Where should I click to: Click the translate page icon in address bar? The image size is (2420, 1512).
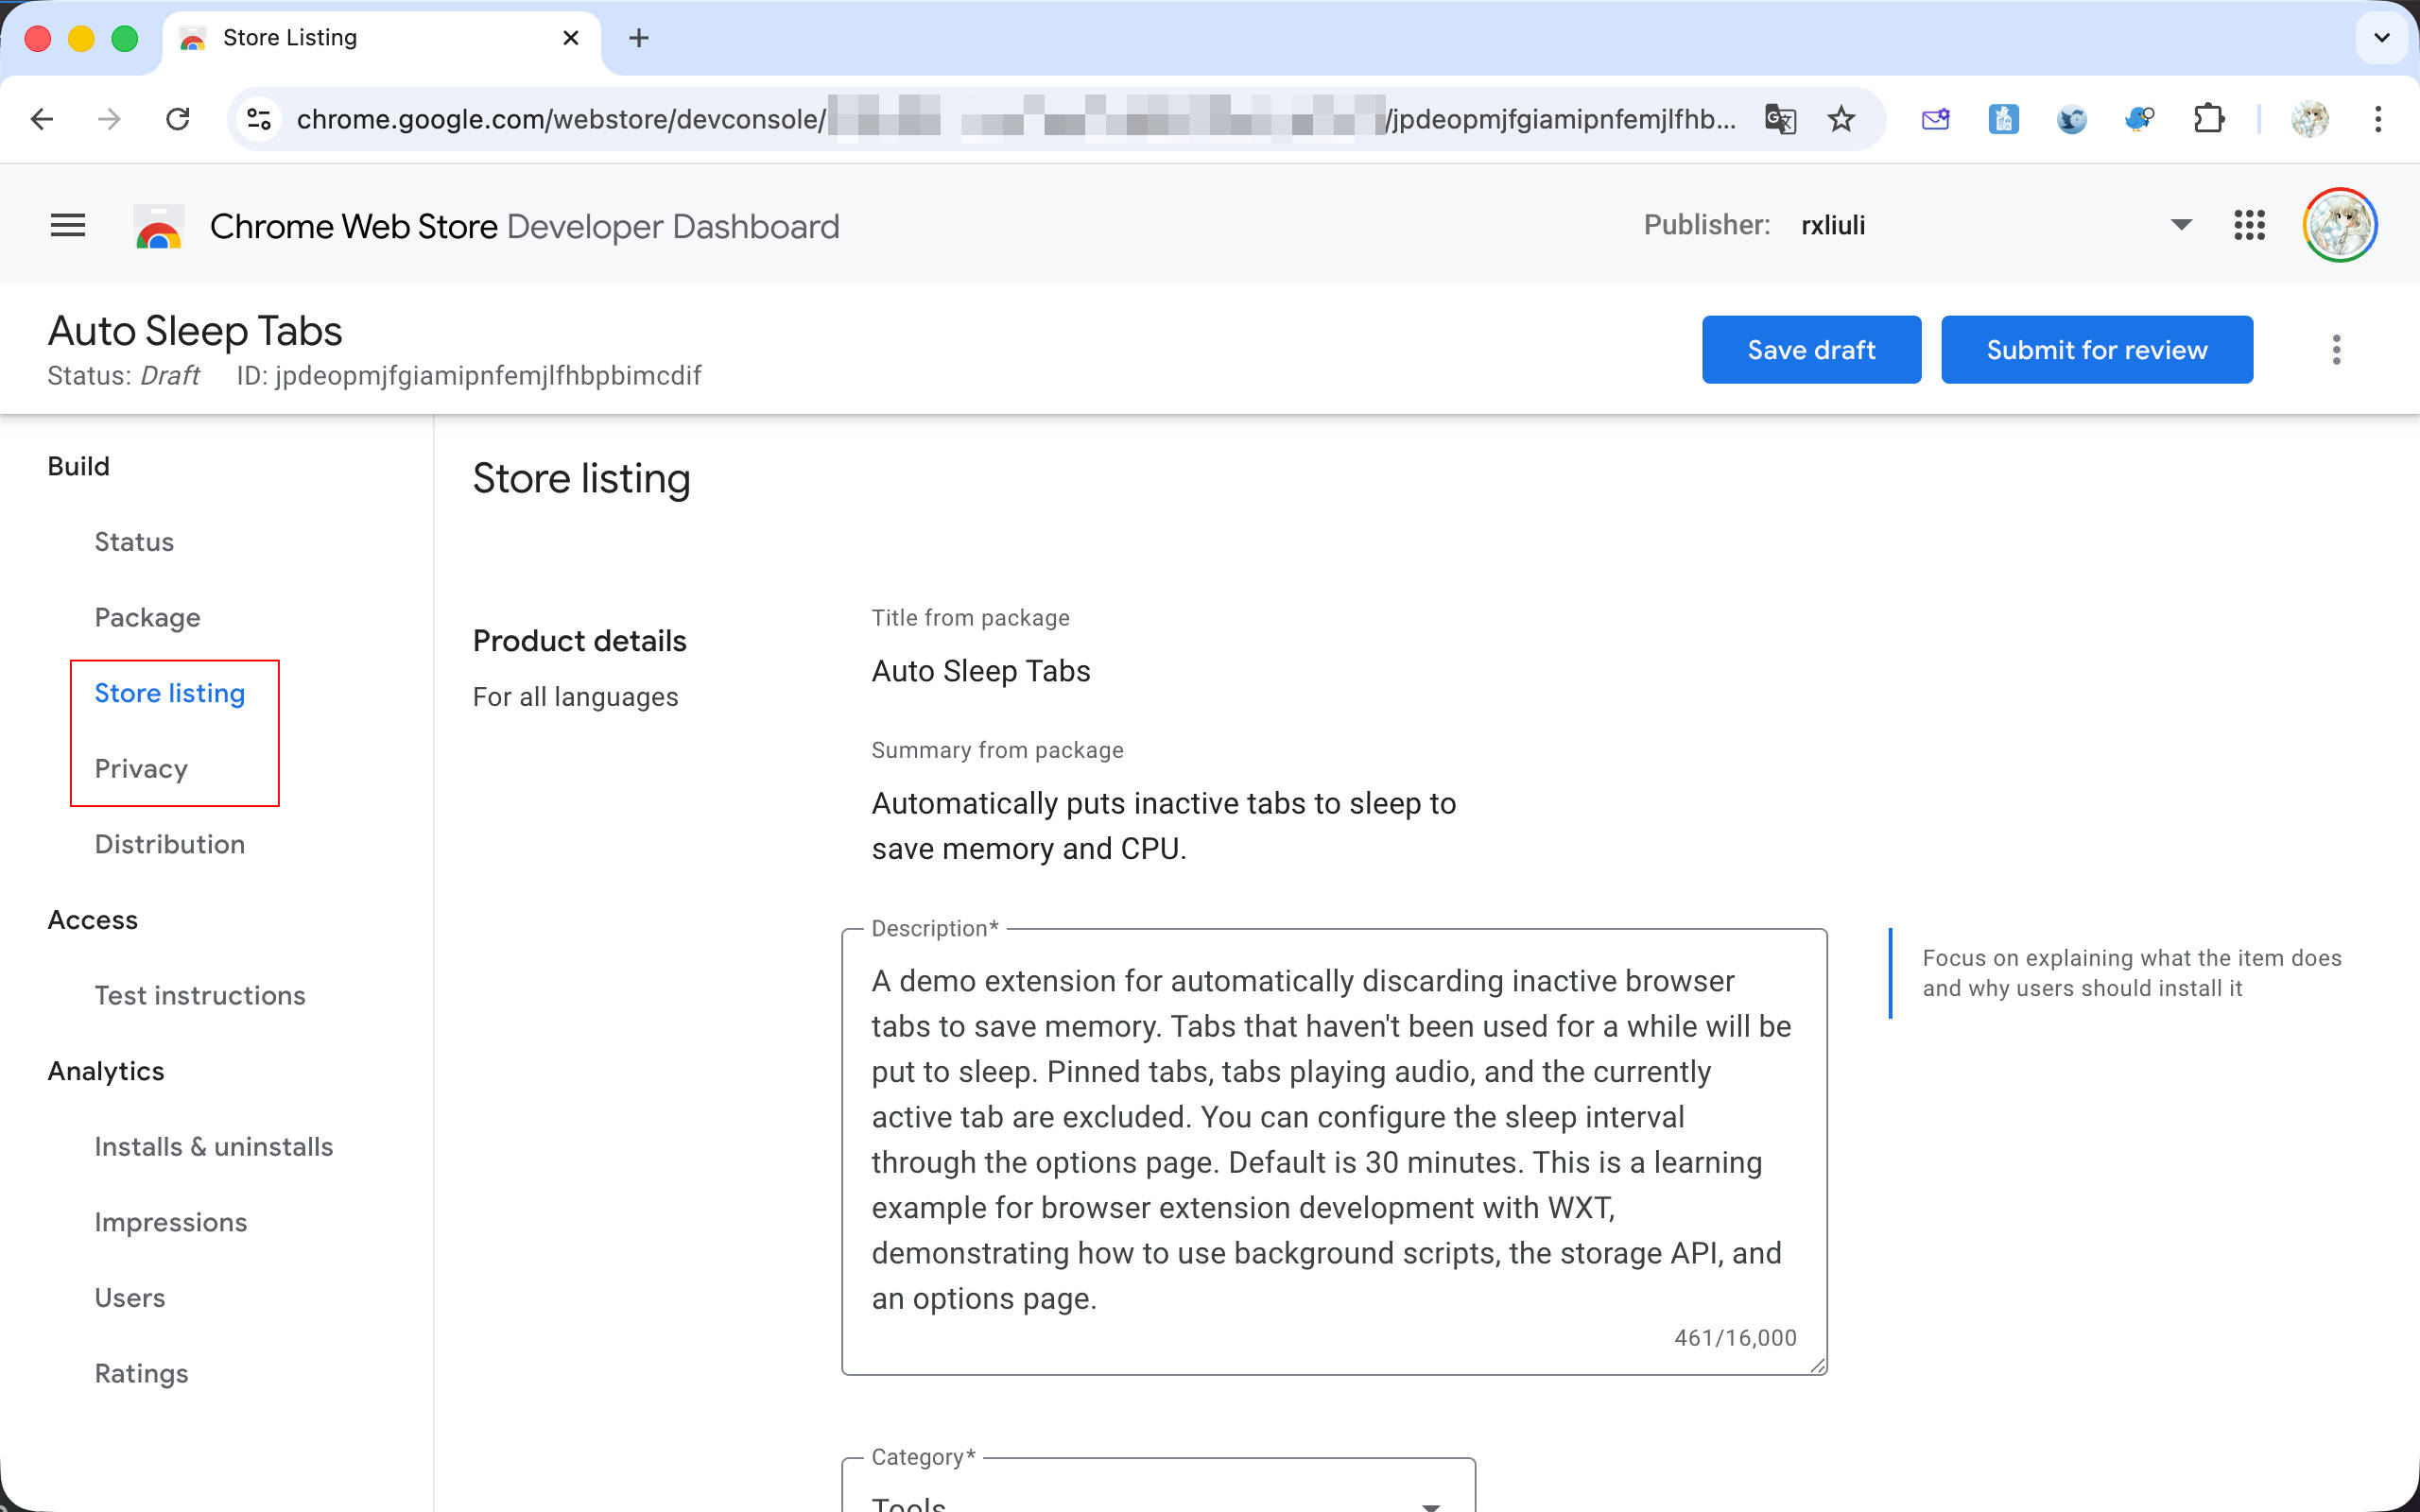click(1780, 120)
